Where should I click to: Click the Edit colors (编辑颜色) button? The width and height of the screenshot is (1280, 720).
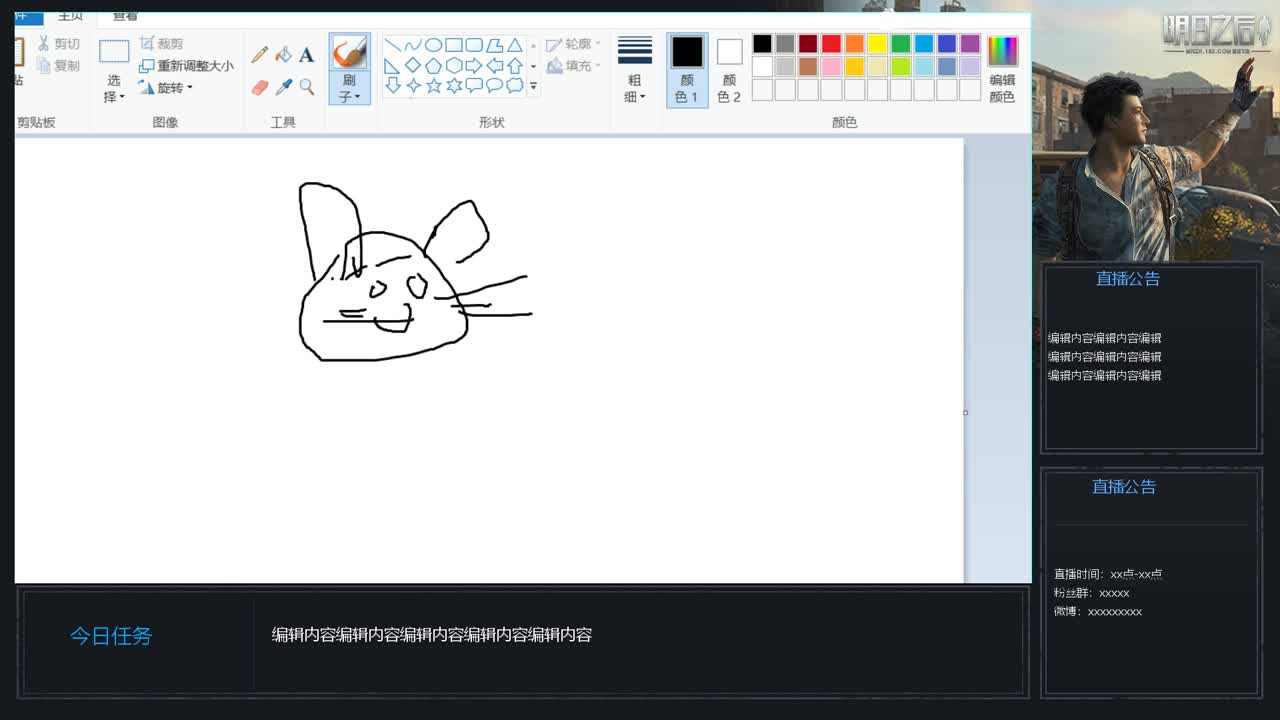pyautogui.click(x=1002, y=70)
